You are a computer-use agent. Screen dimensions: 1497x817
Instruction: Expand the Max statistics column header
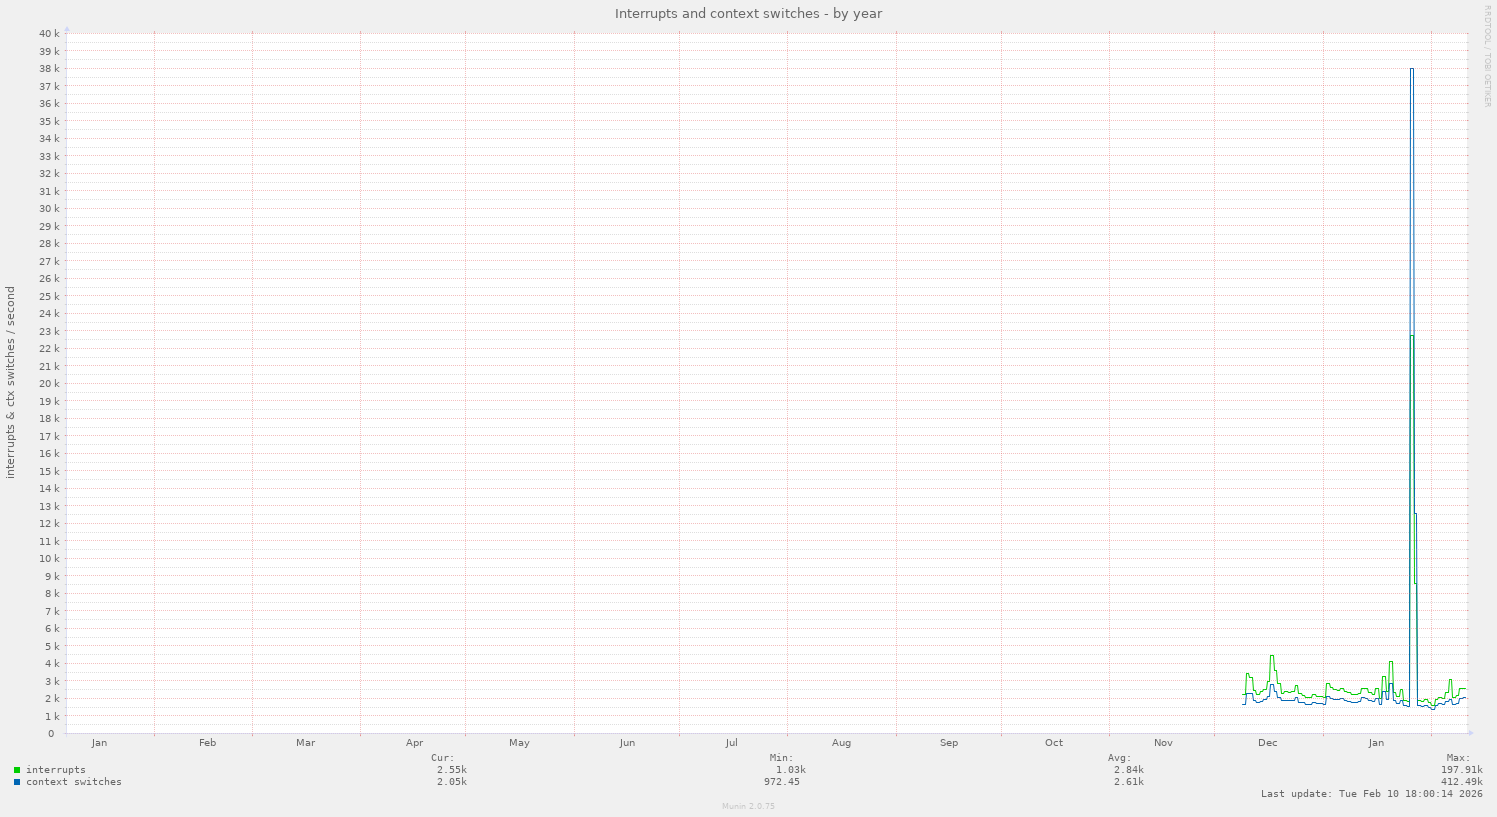coord(1456,757)
